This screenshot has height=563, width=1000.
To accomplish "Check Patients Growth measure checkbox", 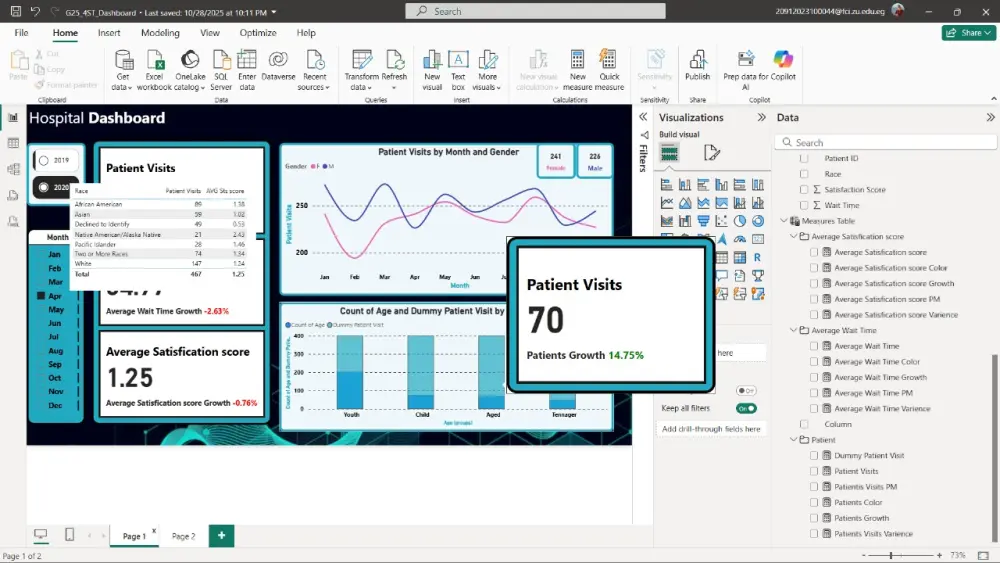I will [814, 518].
